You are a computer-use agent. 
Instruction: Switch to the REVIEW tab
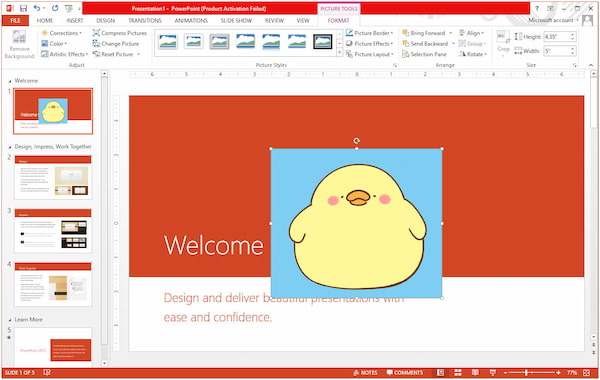coord(274,21)
